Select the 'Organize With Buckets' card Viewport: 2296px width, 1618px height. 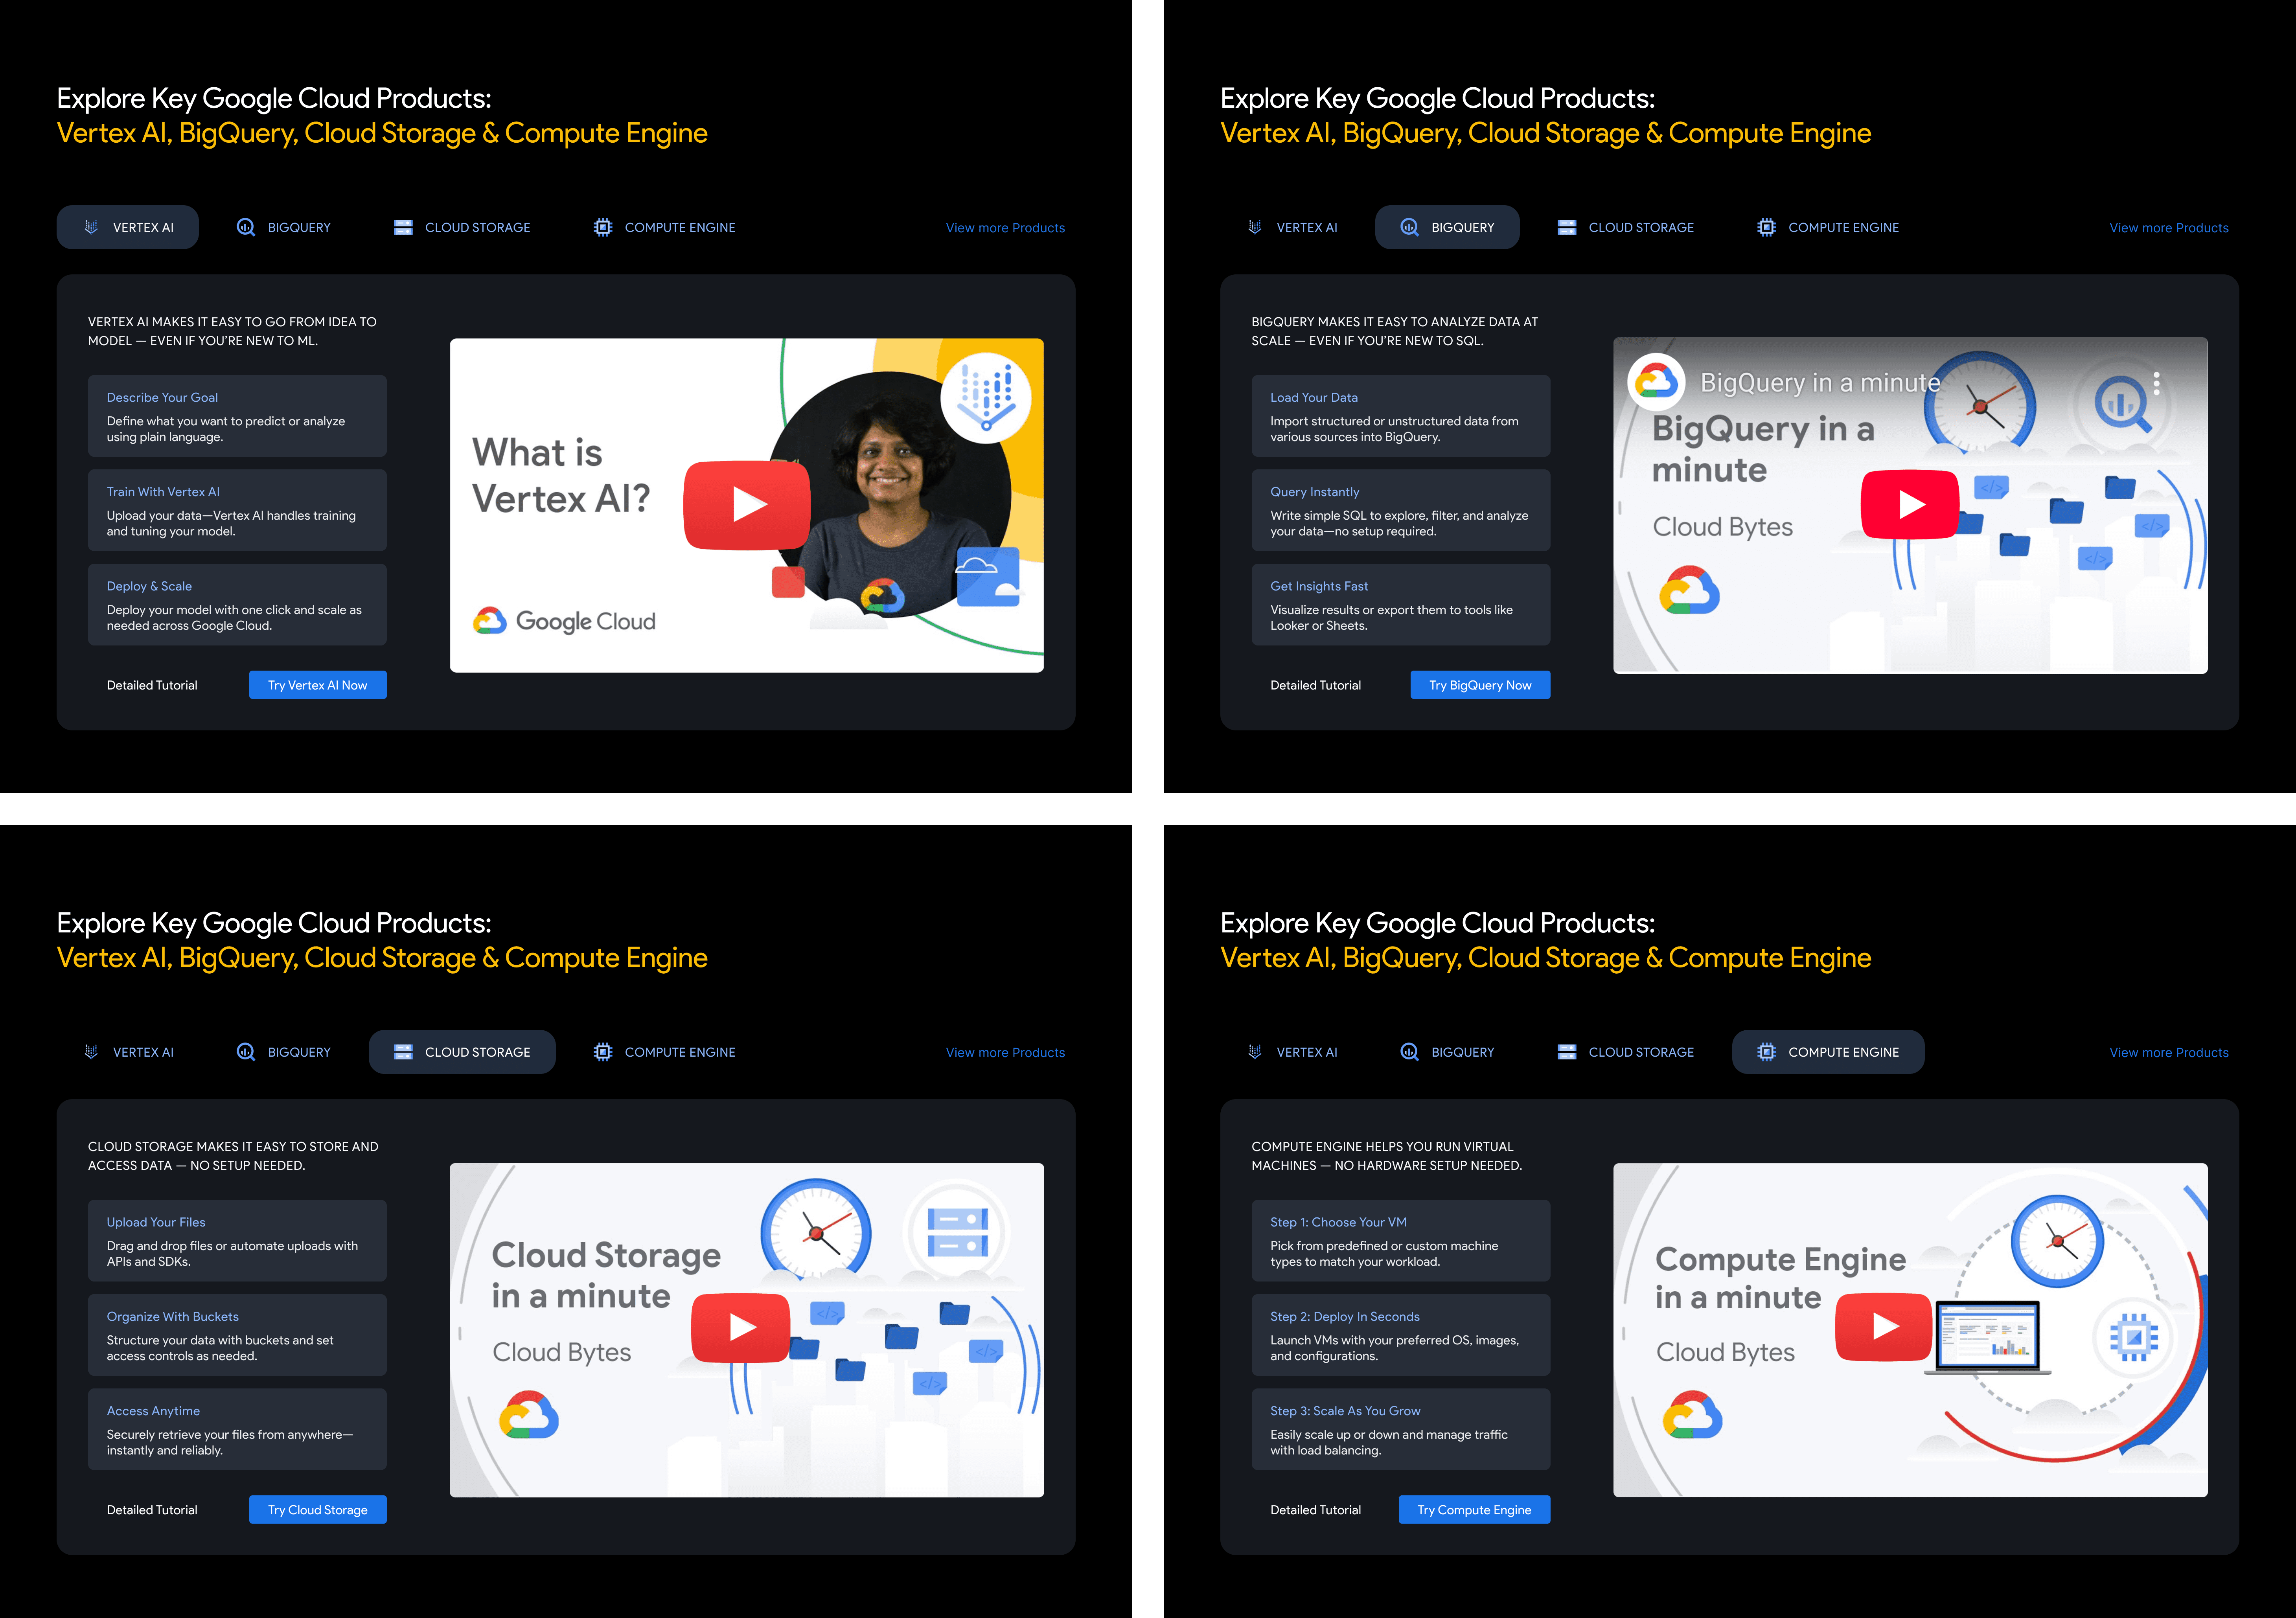(237, 1335)
